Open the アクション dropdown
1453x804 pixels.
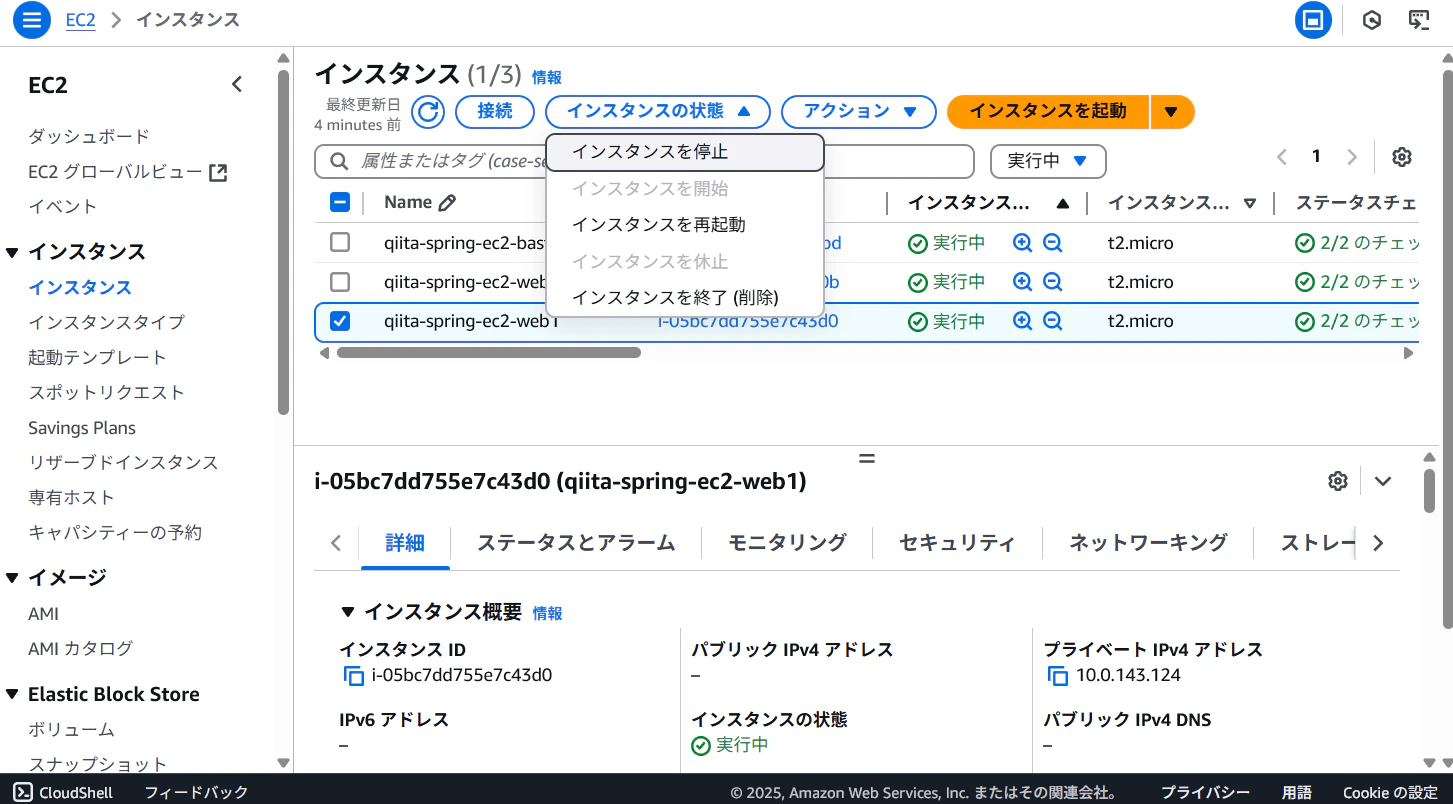[x=858, y=112]
